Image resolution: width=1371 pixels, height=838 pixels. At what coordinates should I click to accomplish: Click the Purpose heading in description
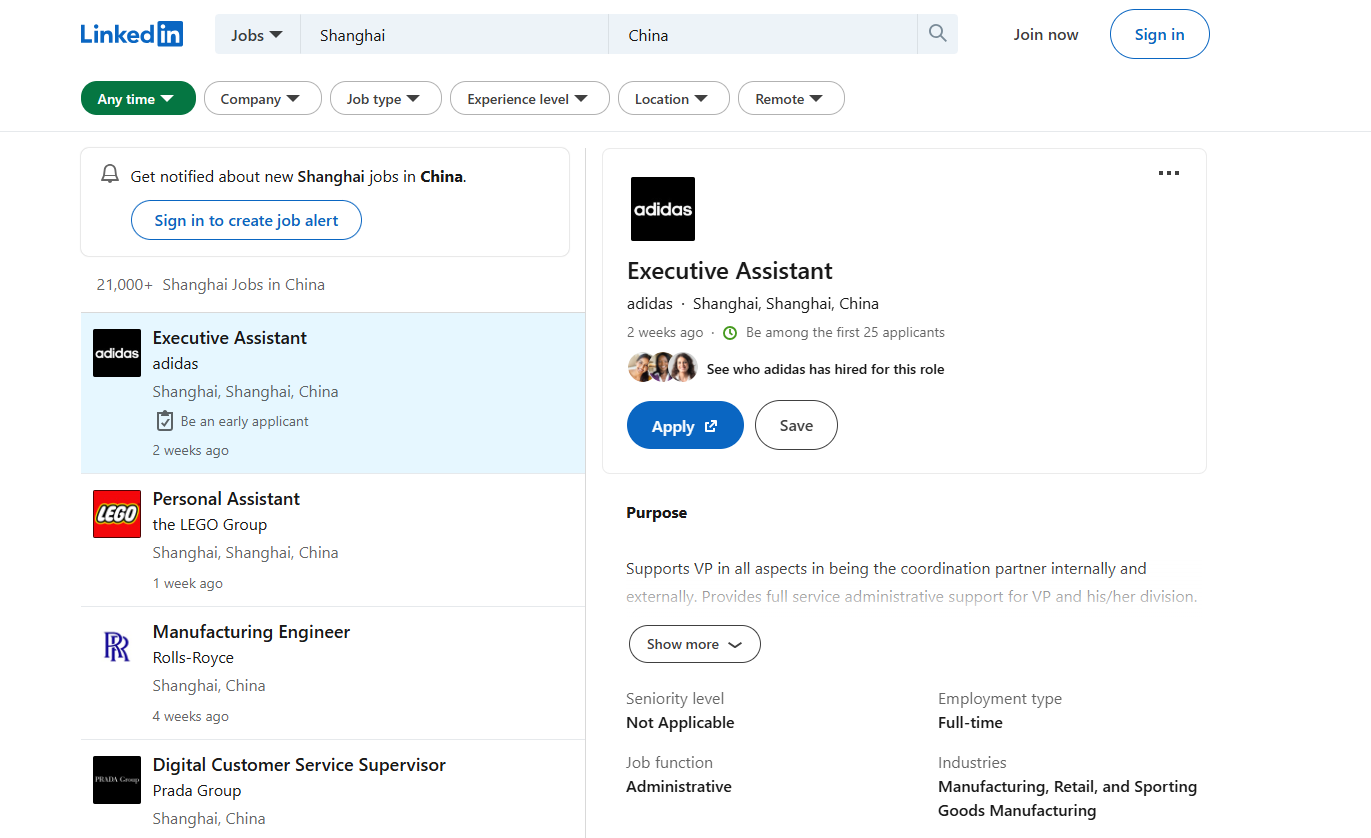(656, 512)
